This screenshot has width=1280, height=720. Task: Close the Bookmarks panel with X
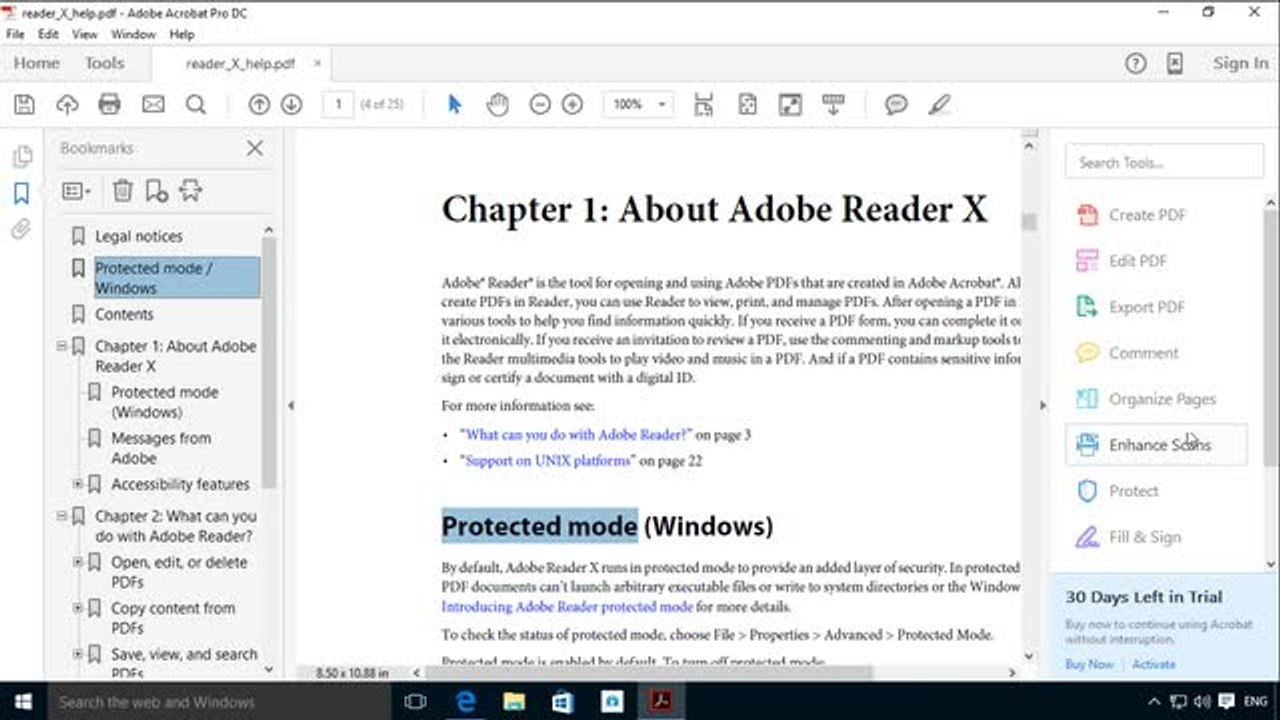tap(255, 148)
